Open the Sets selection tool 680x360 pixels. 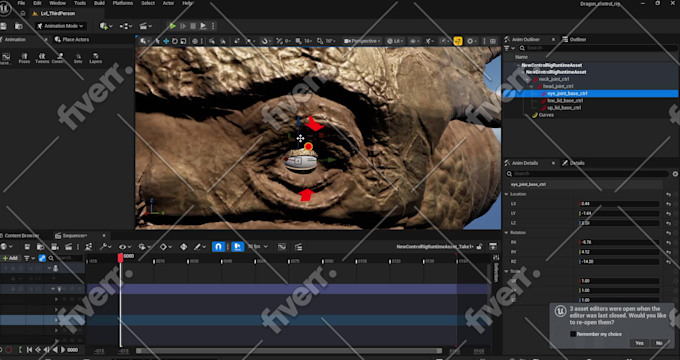(78, 58)
